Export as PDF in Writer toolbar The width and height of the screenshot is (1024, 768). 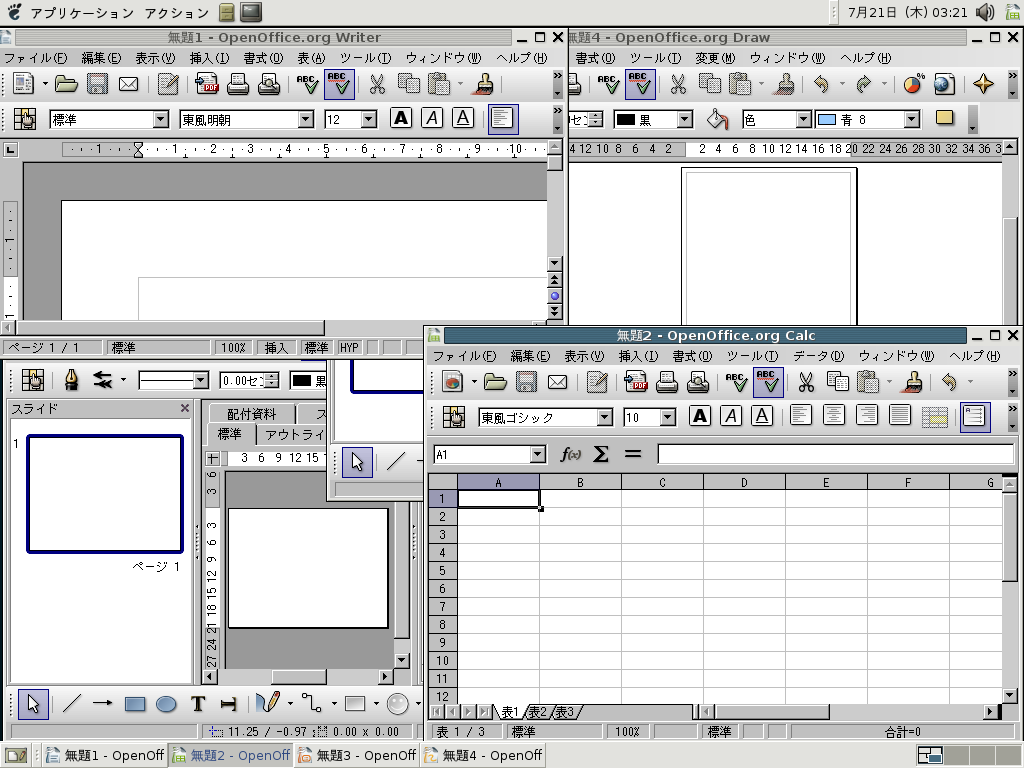pos(207,84)
